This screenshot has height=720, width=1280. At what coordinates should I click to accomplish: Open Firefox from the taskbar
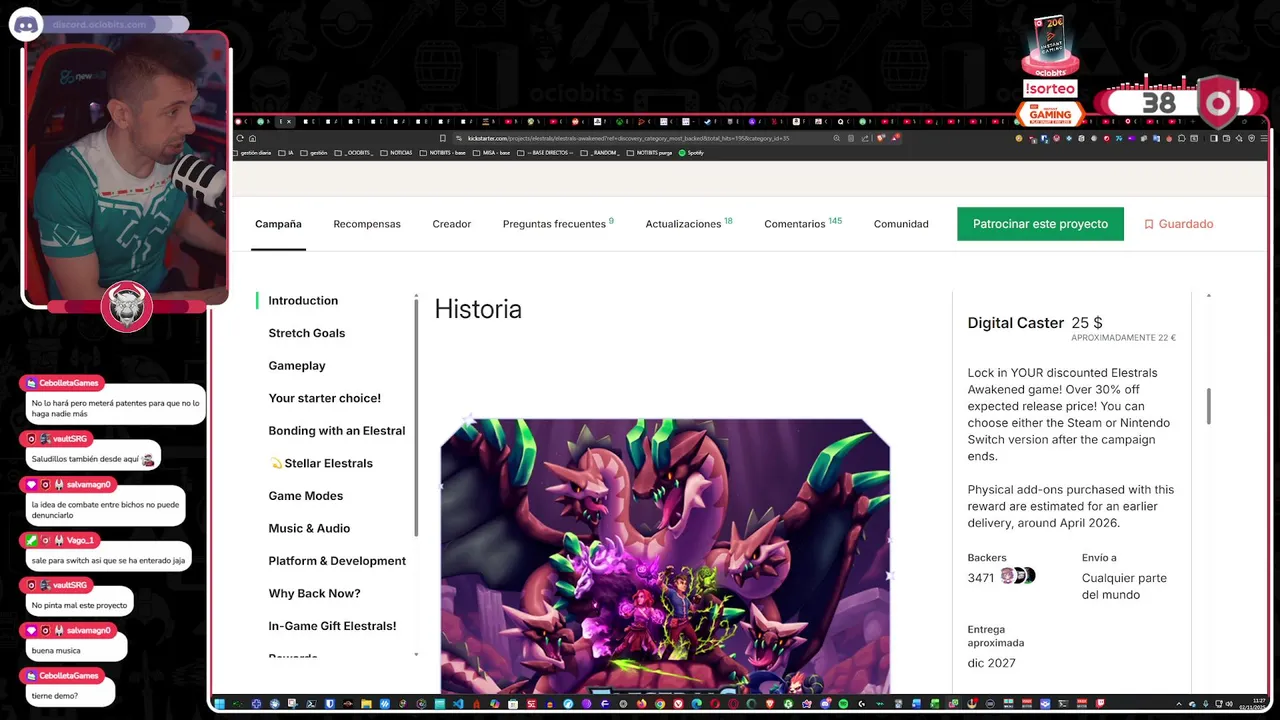pyautogui.click(x=641, y=703)
